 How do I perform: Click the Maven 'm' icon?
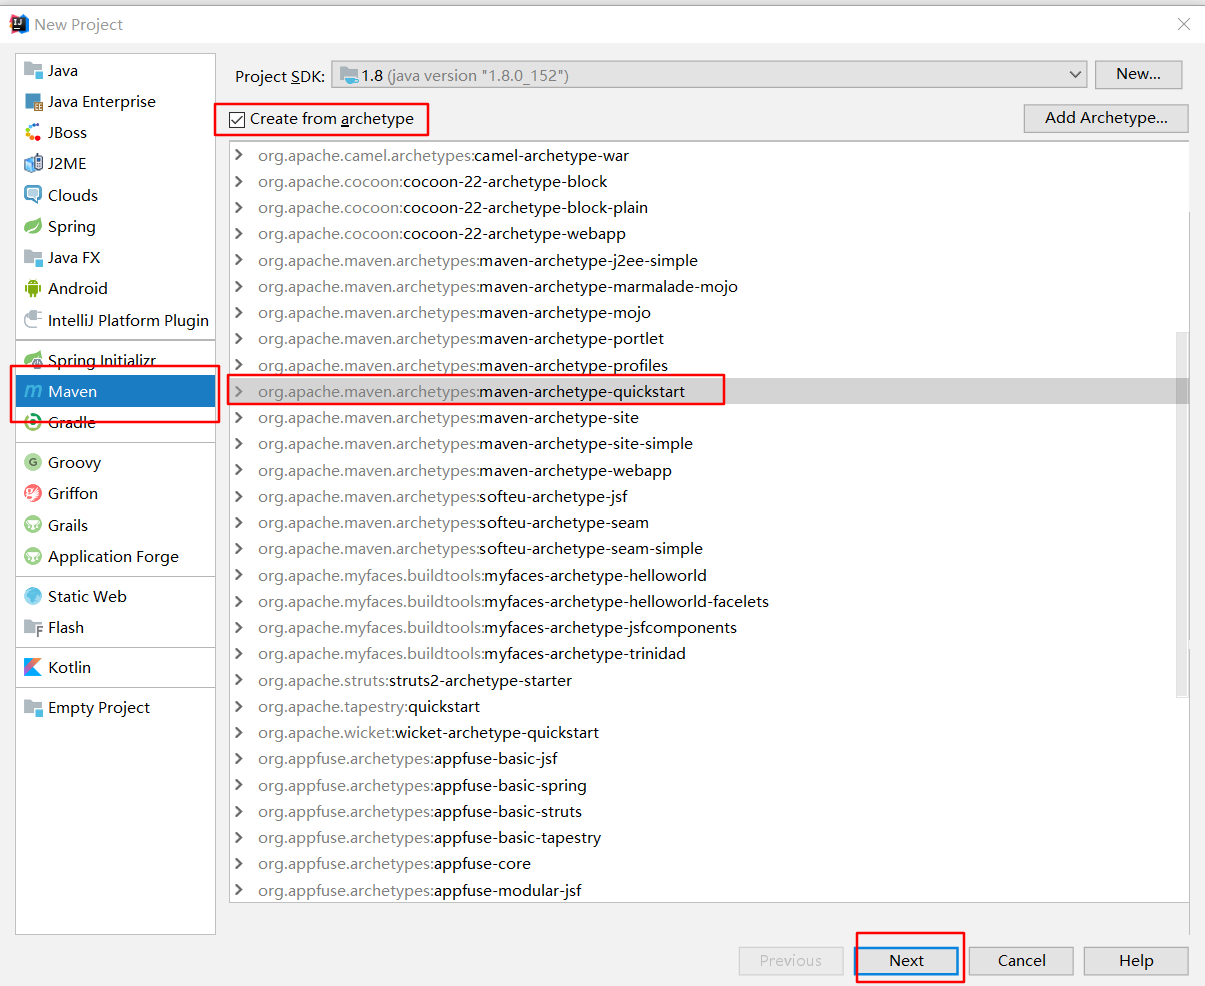point(33,392)
